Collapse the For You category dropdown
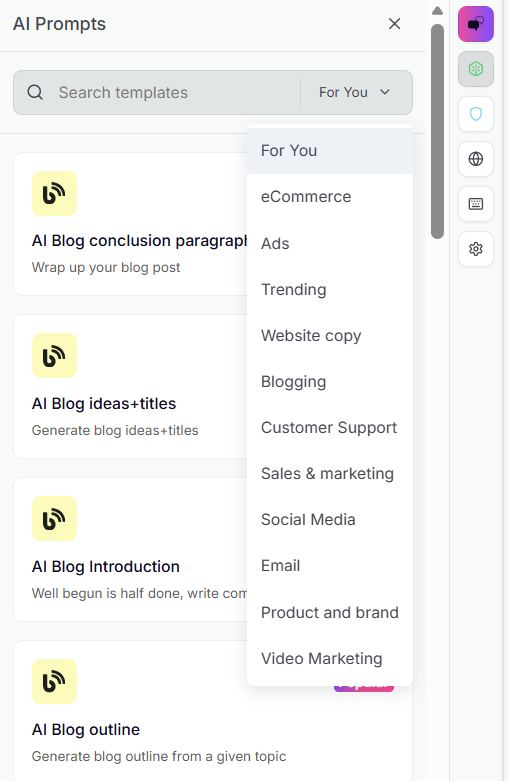The height and width of the screenshot is (781, 508). (355, 92)
